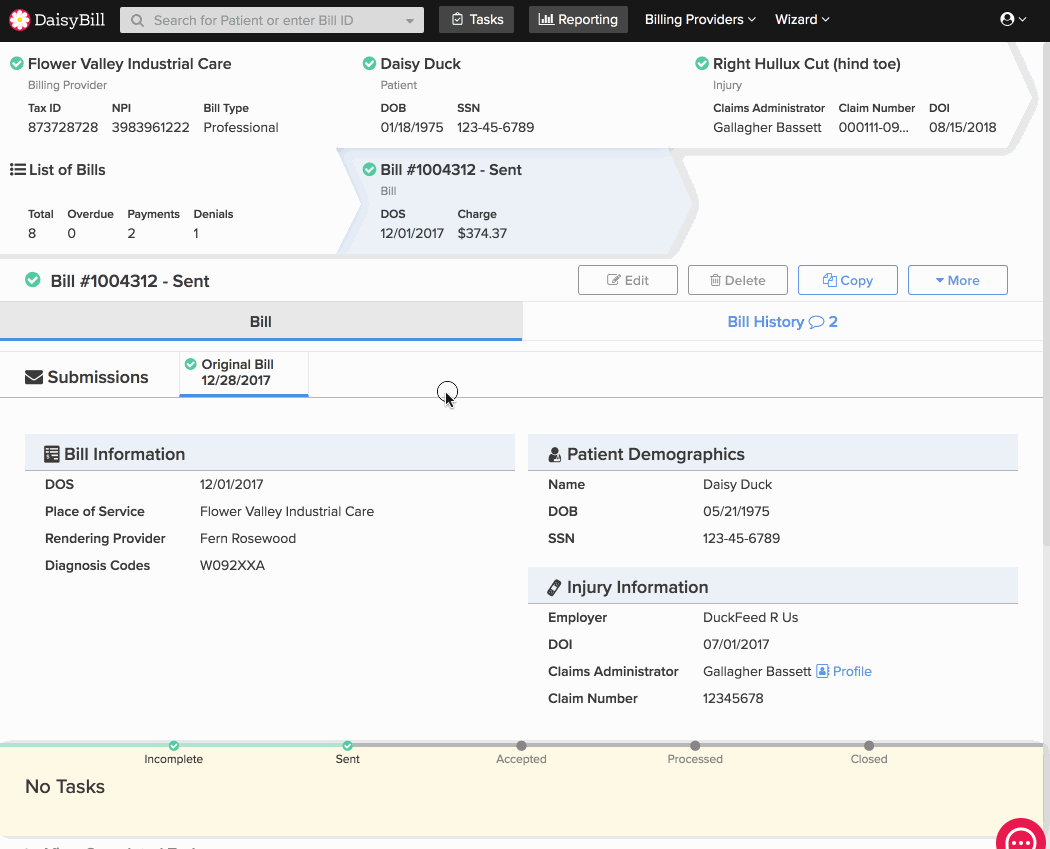Click the claim number 12345678

[x=733, y=698]
